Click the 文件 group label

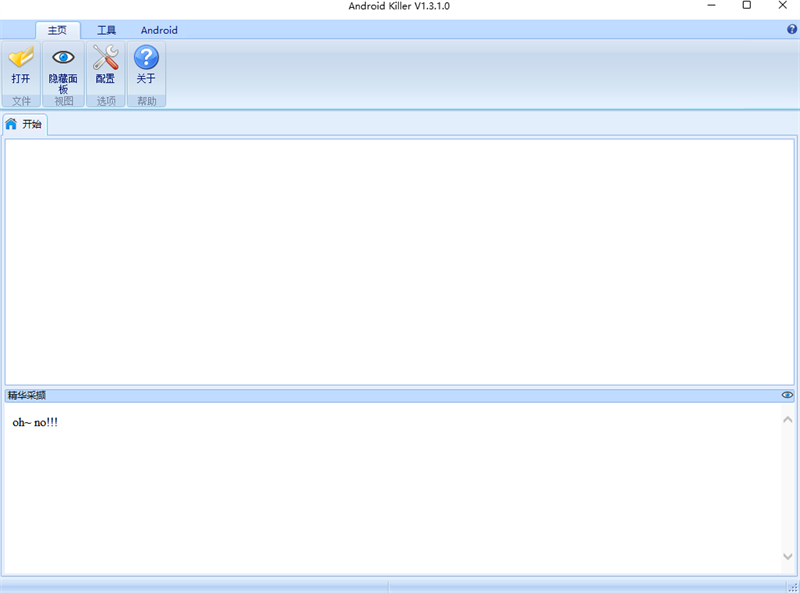coord(21,101)
